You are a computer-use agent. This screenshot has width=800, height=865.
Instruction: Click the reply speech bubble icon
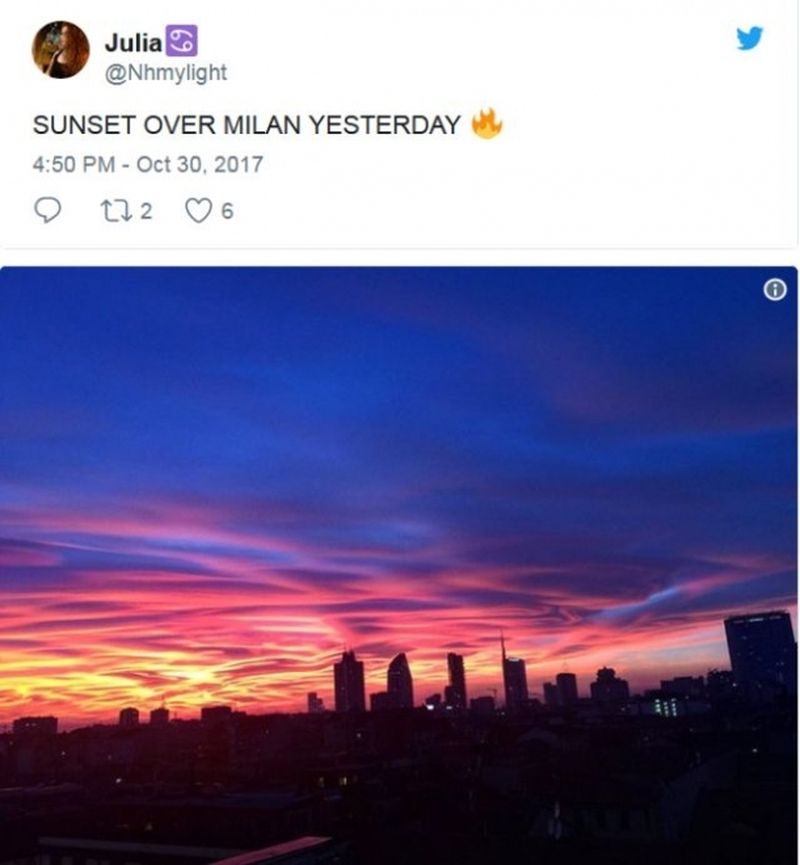point(48,210)
